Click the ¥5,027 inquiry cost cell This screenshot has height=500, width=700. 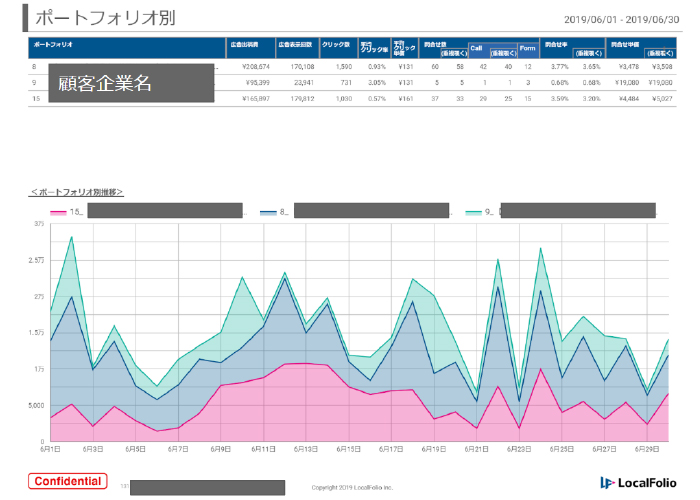(662, 99)
